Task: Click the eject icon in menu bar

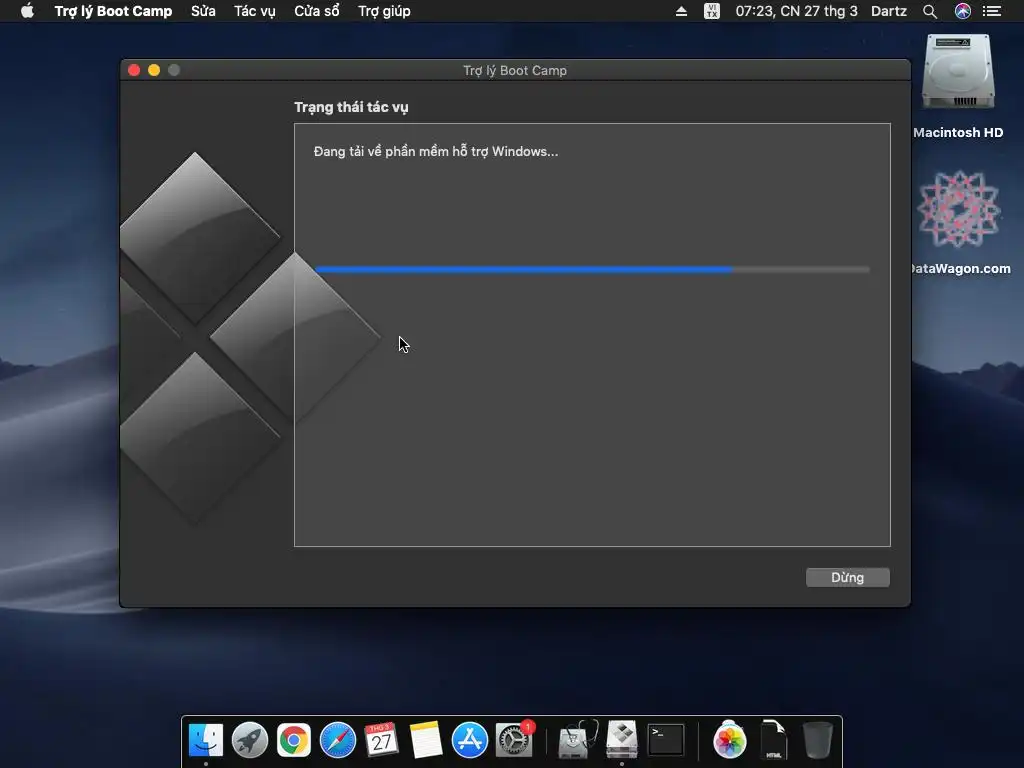Action: click(x=681, y=11)
